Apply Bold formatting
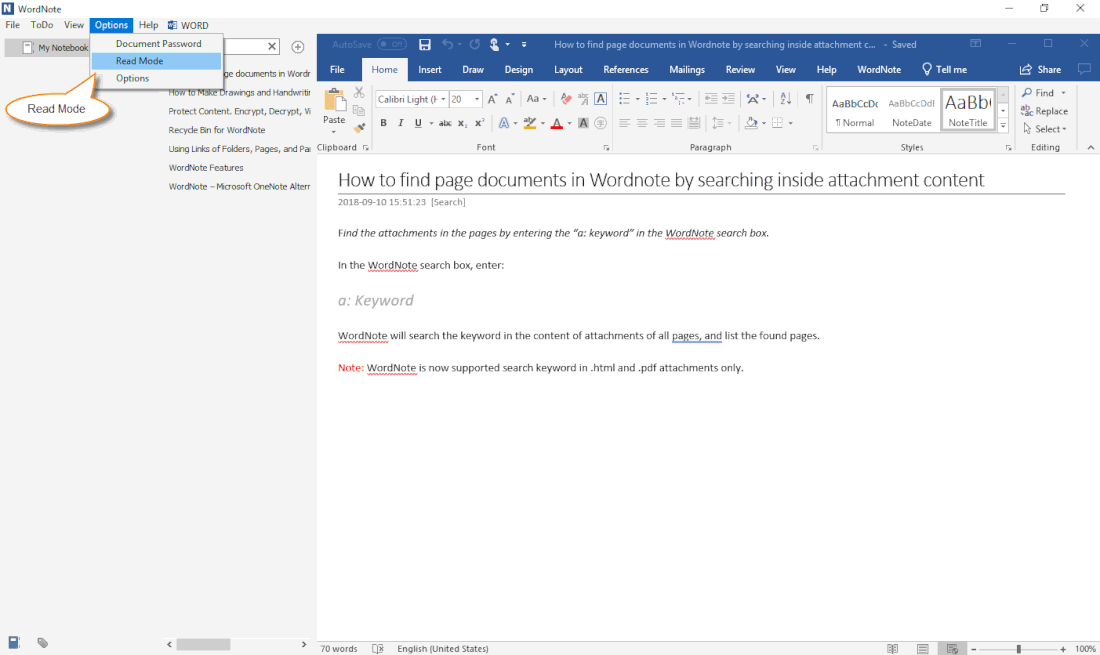1100x655 pixels. [384, 123]
